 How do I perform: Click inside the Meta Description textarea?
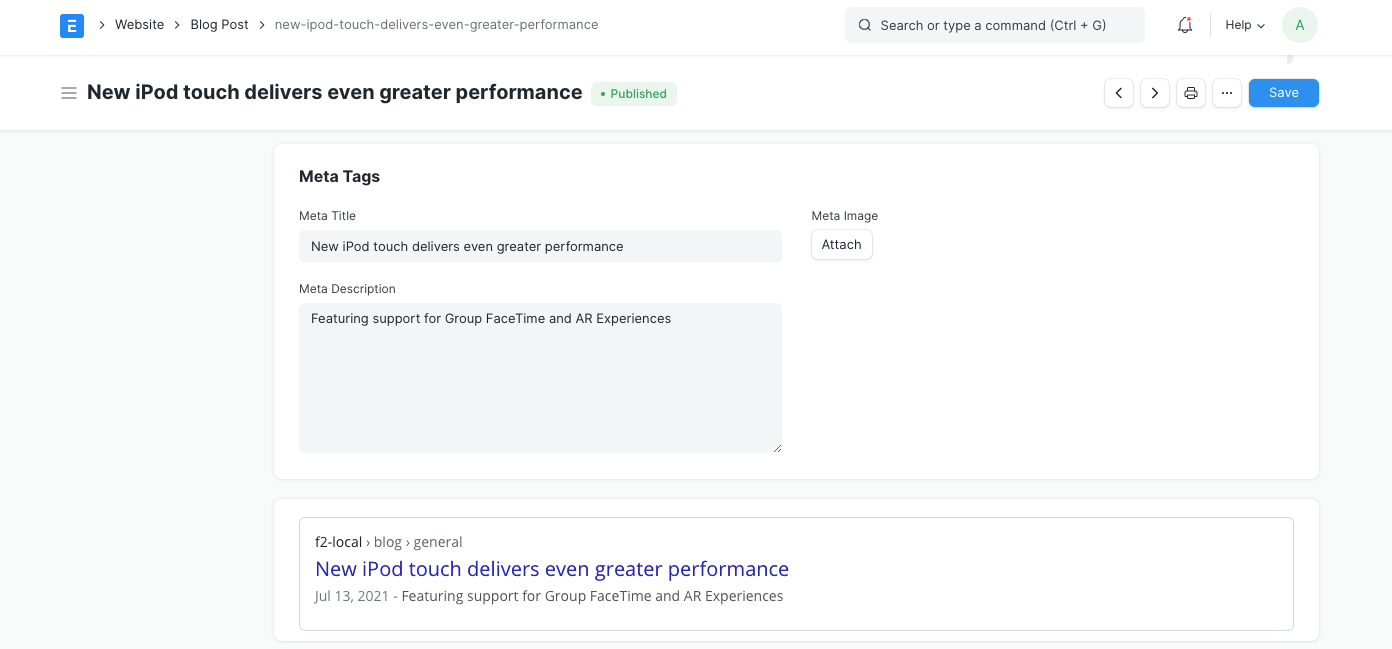540,378
